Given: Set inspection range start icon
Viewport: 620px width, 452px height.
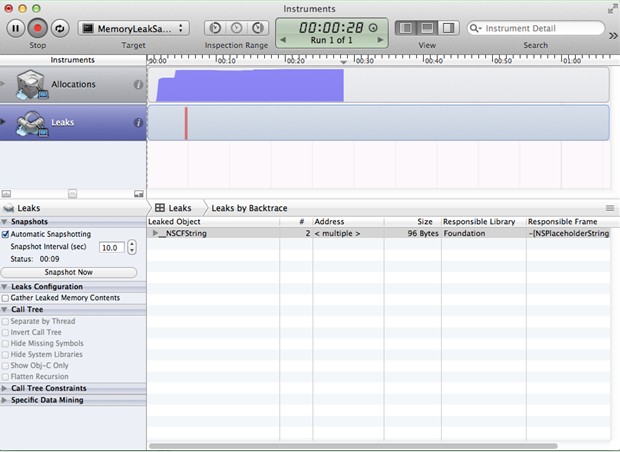Looking at the screenshot, I should (215, 28).
